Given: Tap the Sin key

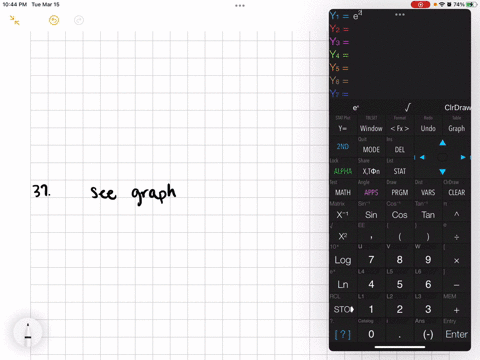Looking at the screenshot, I should [371, 215].
